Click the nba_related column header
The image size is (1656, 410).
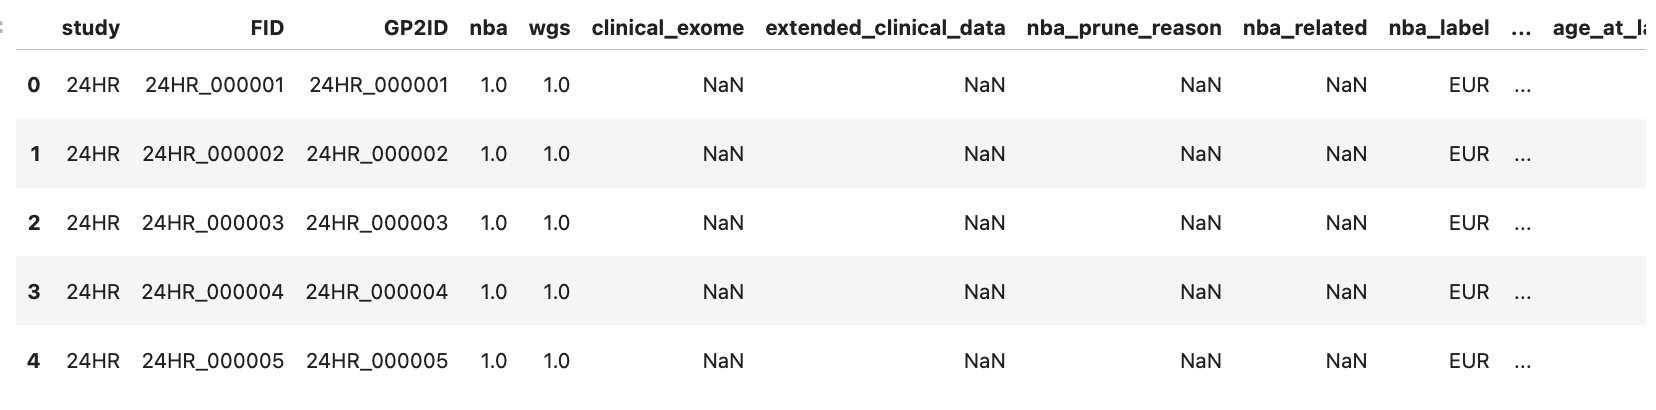coord(1304,28)
